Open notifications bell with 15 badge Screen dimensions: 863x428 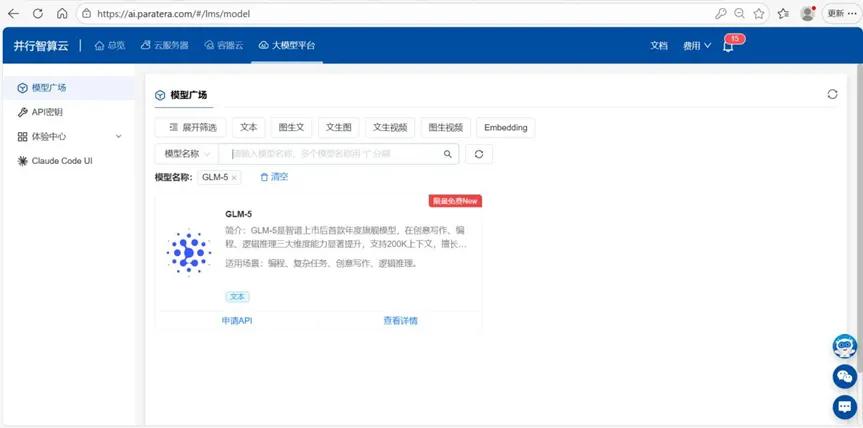728,46
